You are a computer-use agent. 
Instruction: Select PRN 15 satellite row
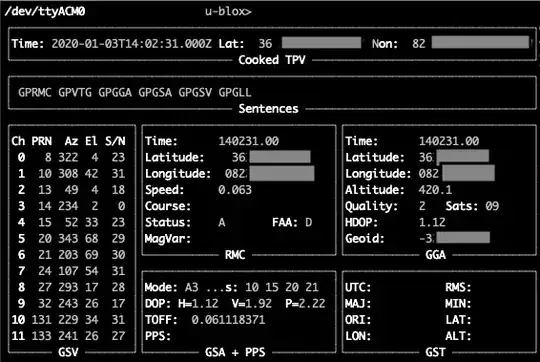tap(71, 222)
